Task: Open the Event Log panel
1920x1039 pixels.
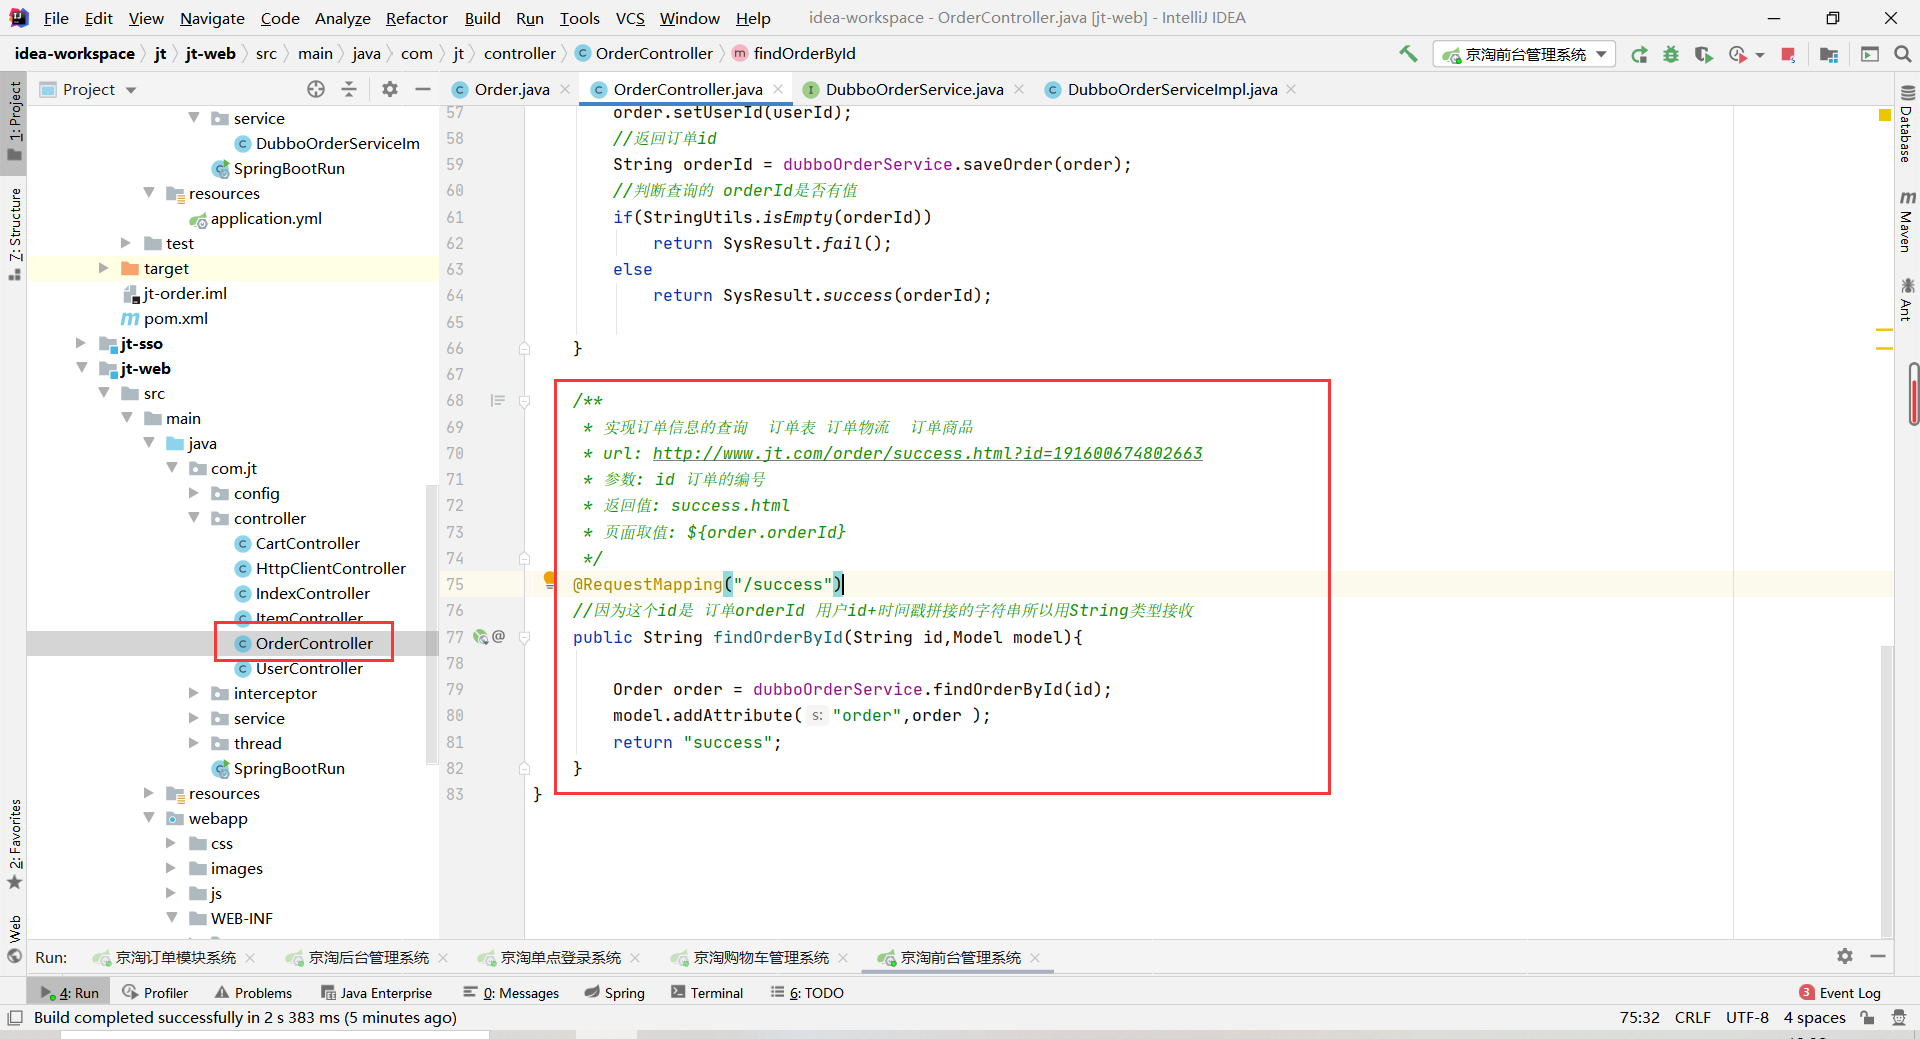Action: [x=1840, y=993]
